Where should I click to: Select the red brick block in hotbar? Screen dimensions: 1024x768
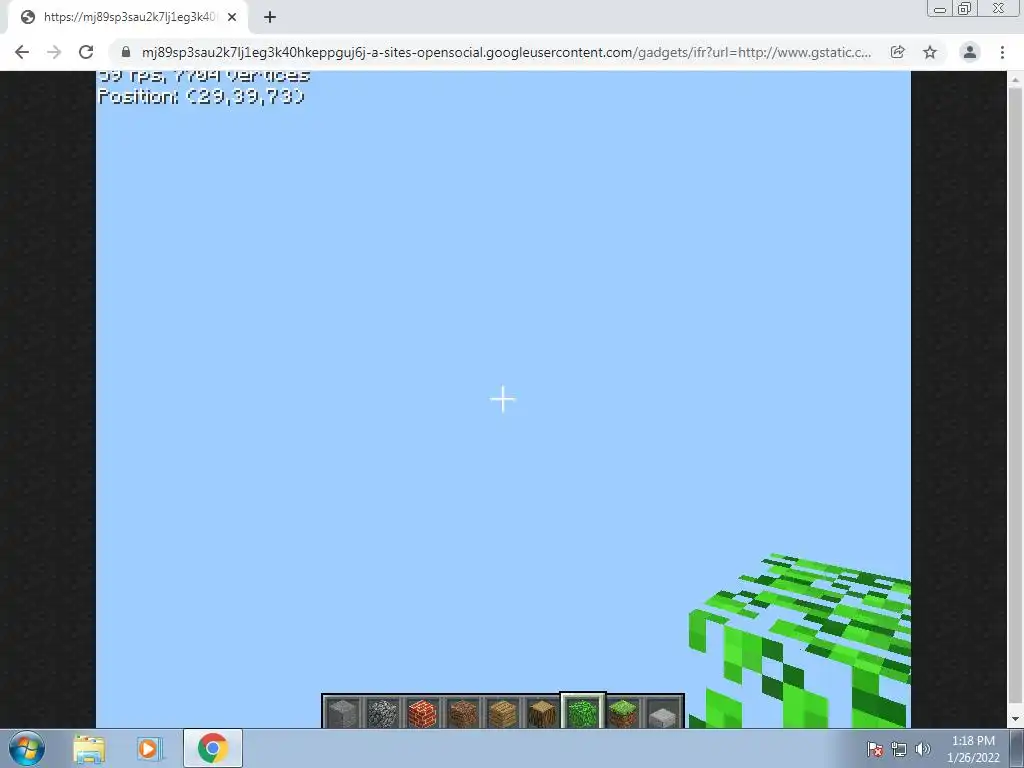[423, 712]
